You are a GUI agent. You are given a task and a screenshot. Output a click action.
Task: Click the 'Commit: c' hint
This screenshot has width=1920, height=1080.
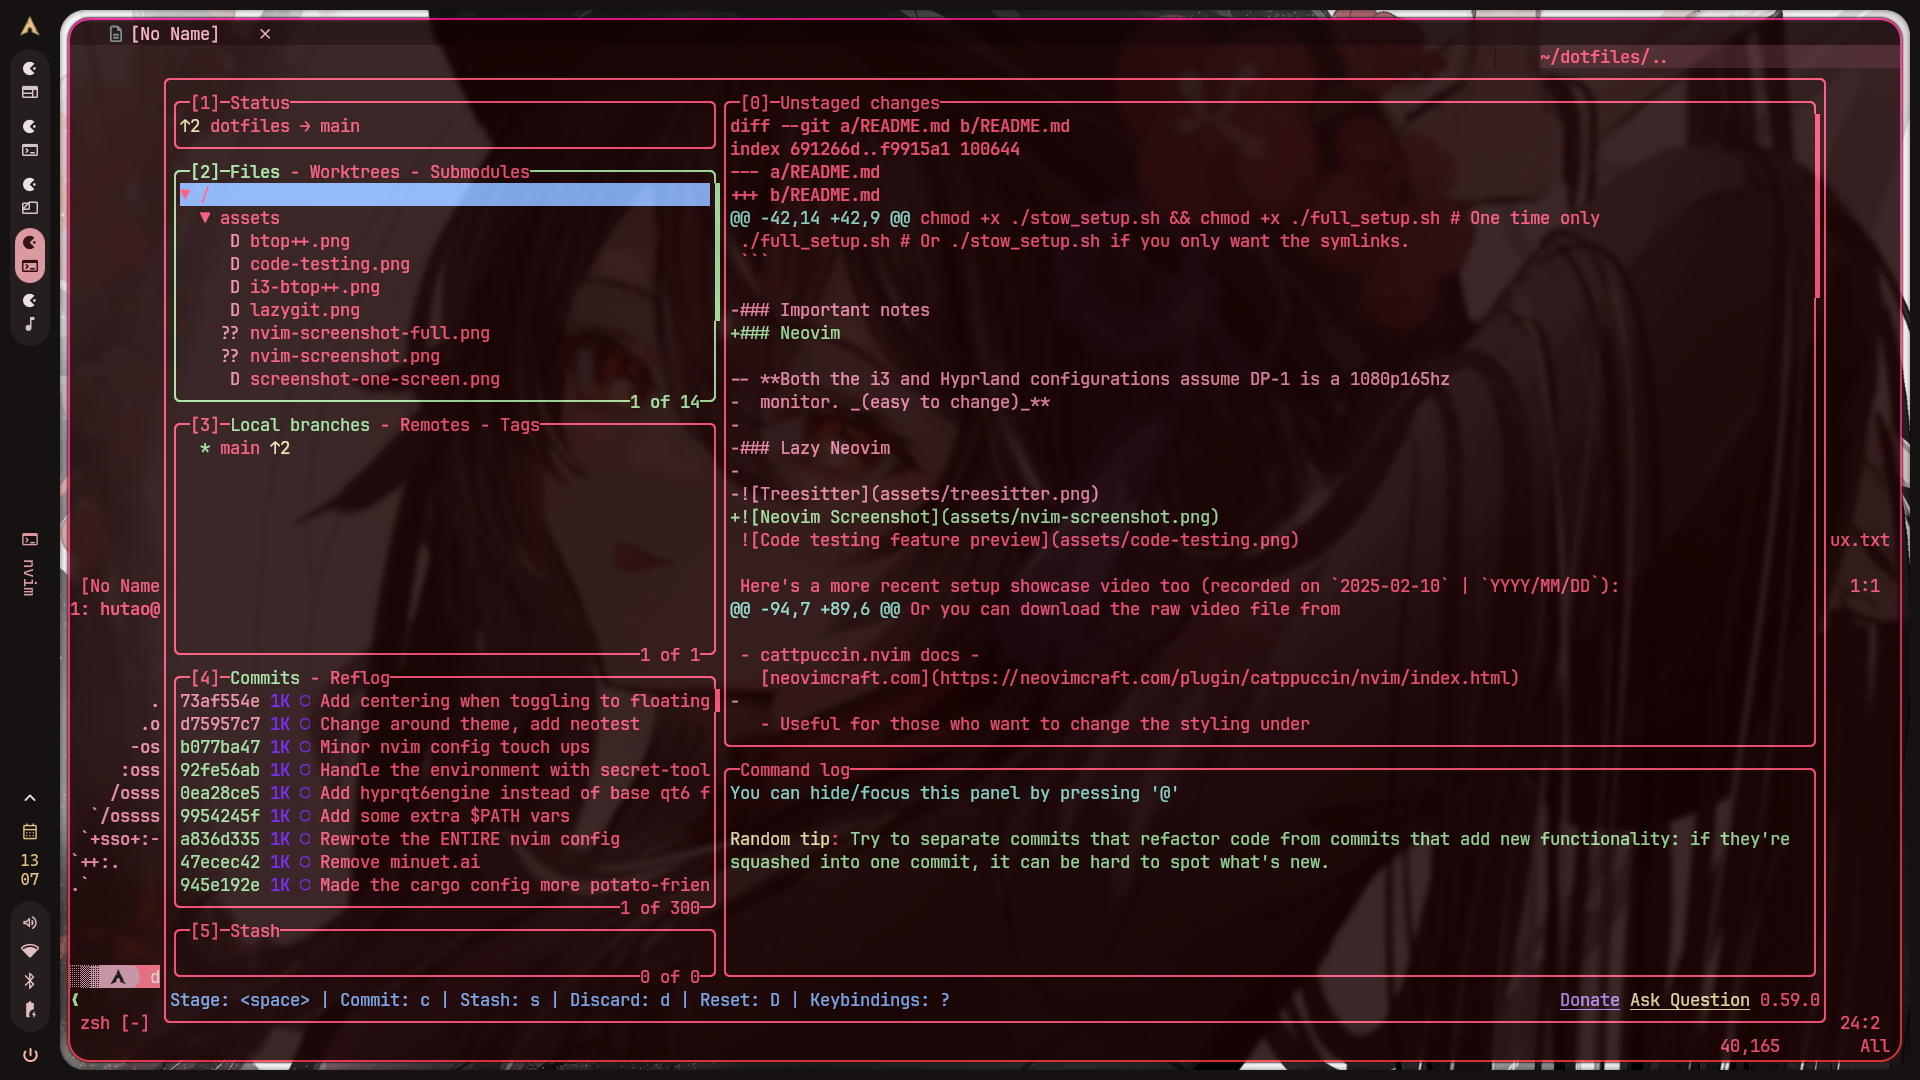(x=385, y=1000)
